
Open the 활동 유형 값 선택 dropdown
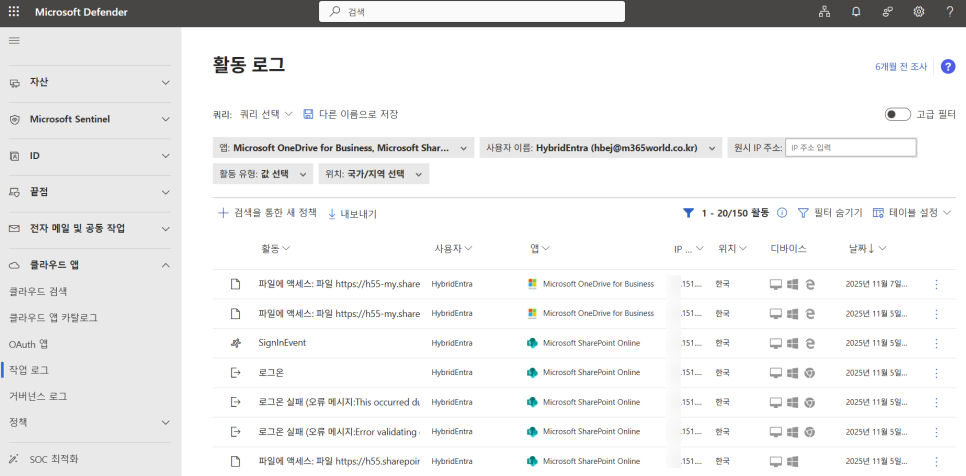(x=263, y=174)
